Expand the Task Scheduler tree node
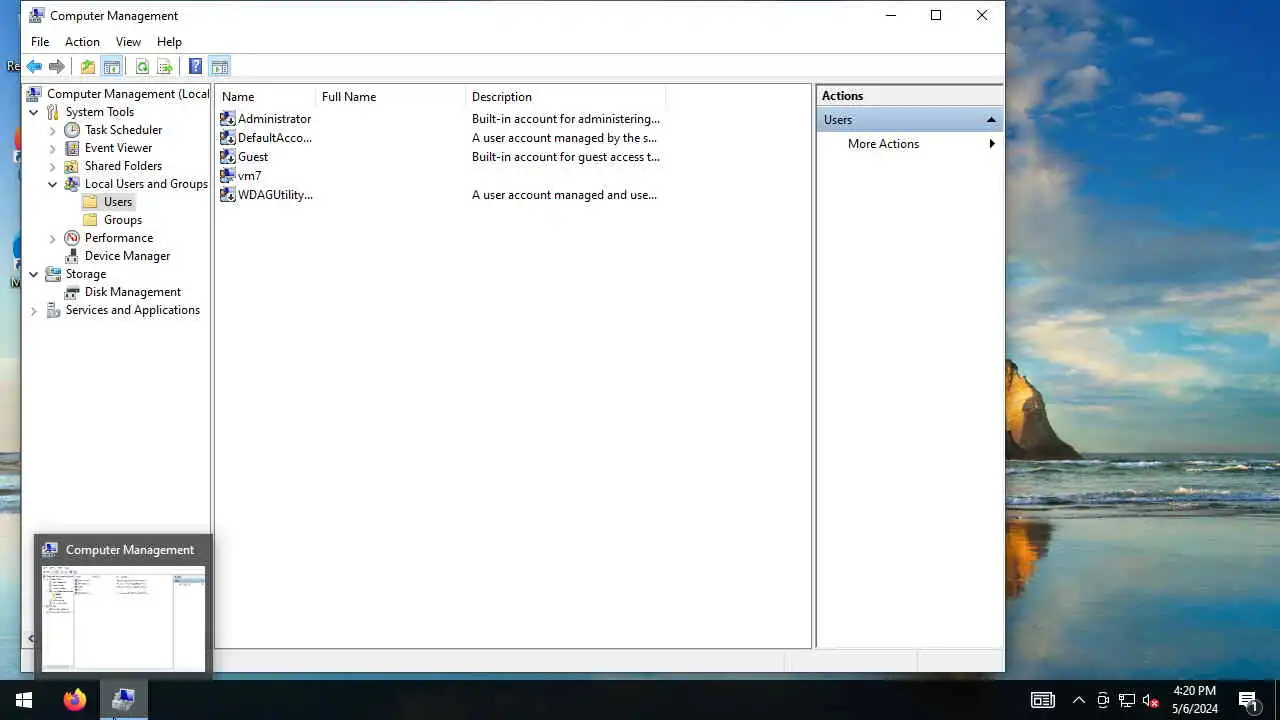1280x720 pixels. tap(53, 130)
